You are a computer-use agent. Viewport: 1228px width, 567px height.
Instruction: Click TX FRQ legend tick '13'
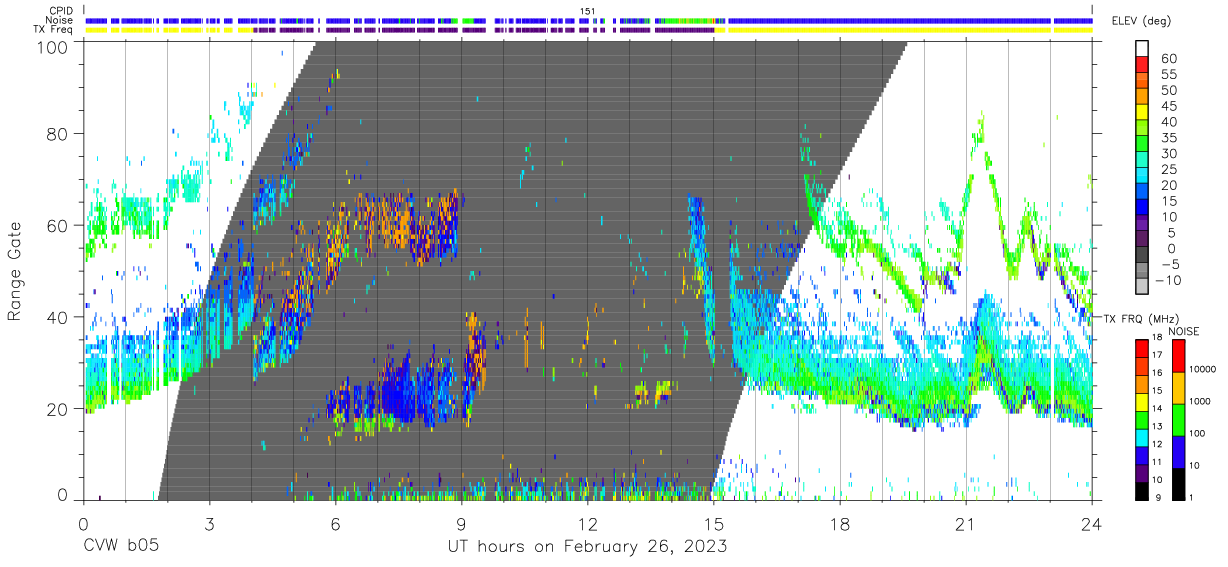pos(1155,426)
